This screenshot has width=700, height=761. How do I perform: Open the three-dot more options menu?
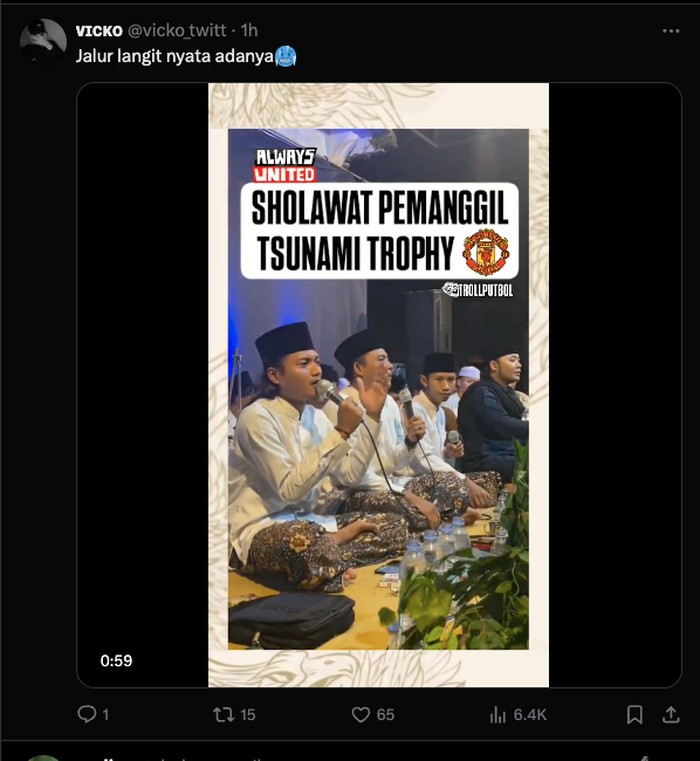tap(670, 31)
